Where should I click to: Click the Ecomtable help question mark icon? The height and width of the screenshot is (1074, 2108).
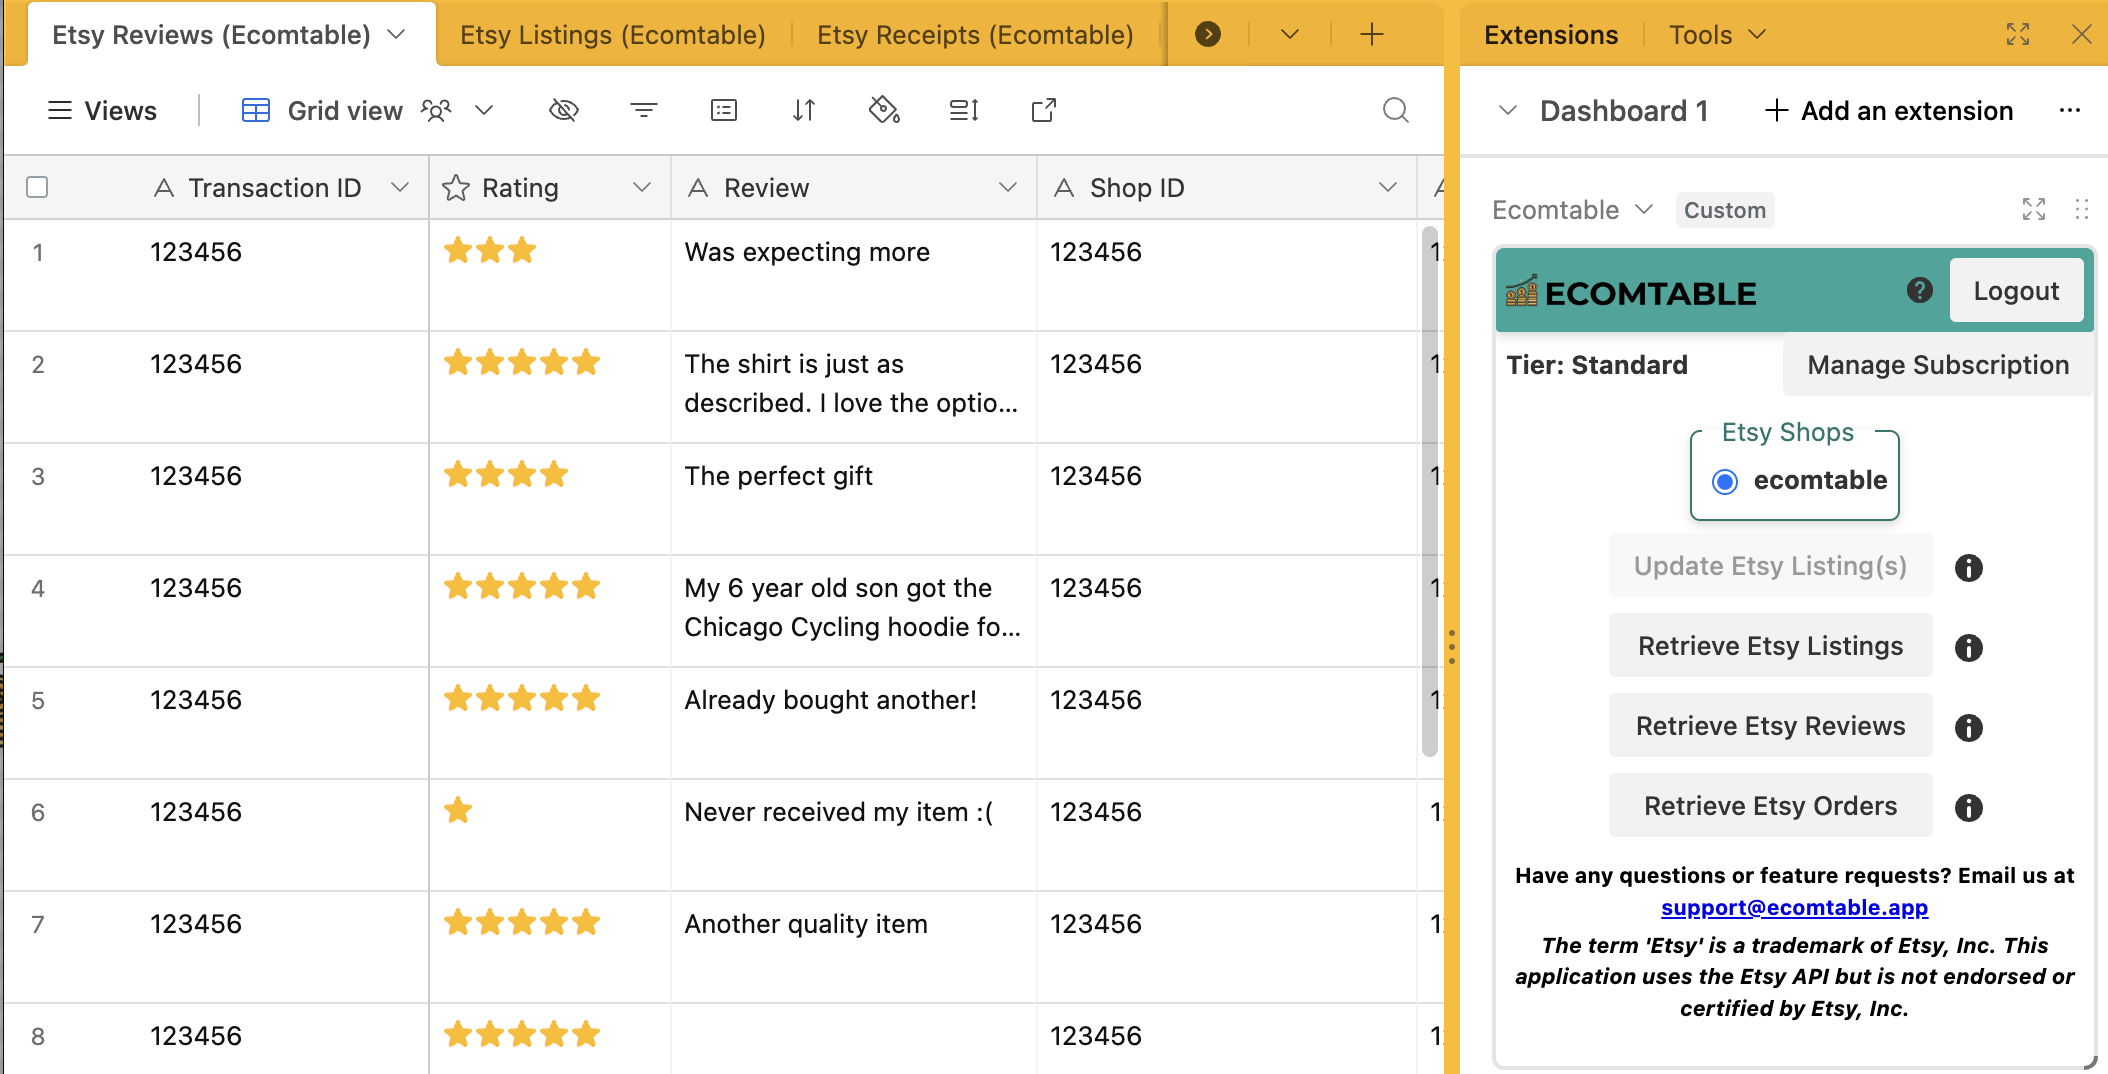click(x=1919, y=291)
